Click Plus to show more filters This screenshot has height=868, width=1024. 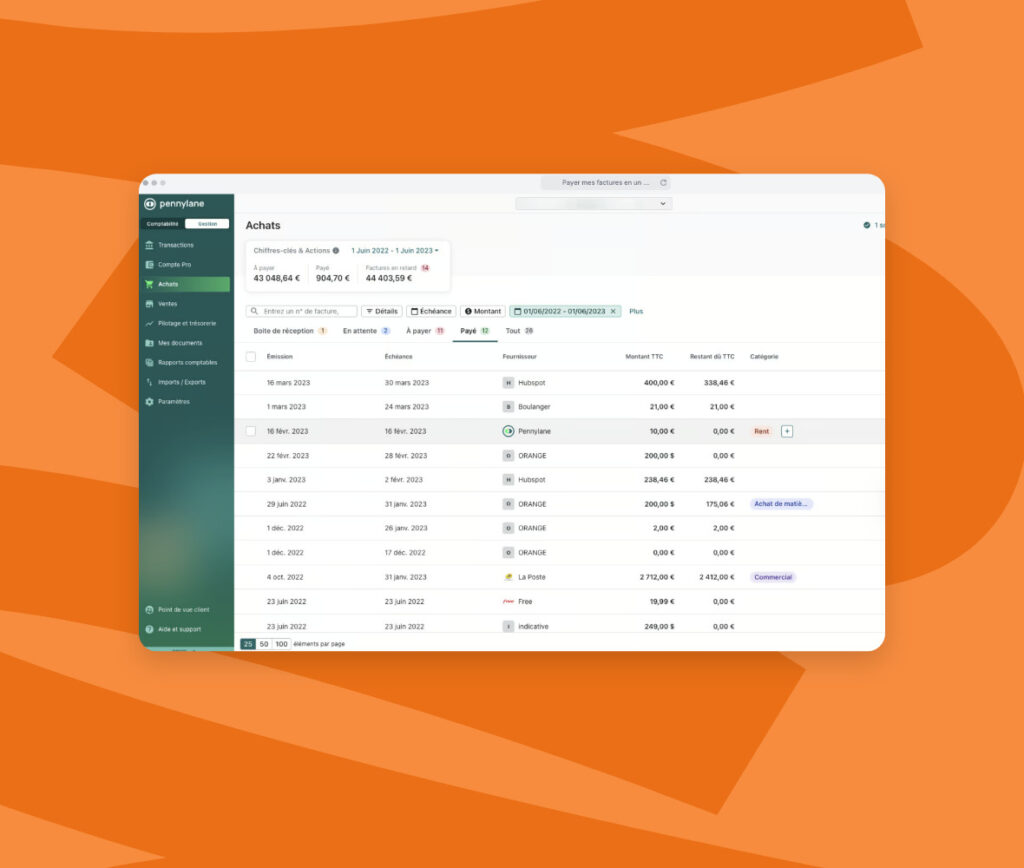[x=636, y=311]
